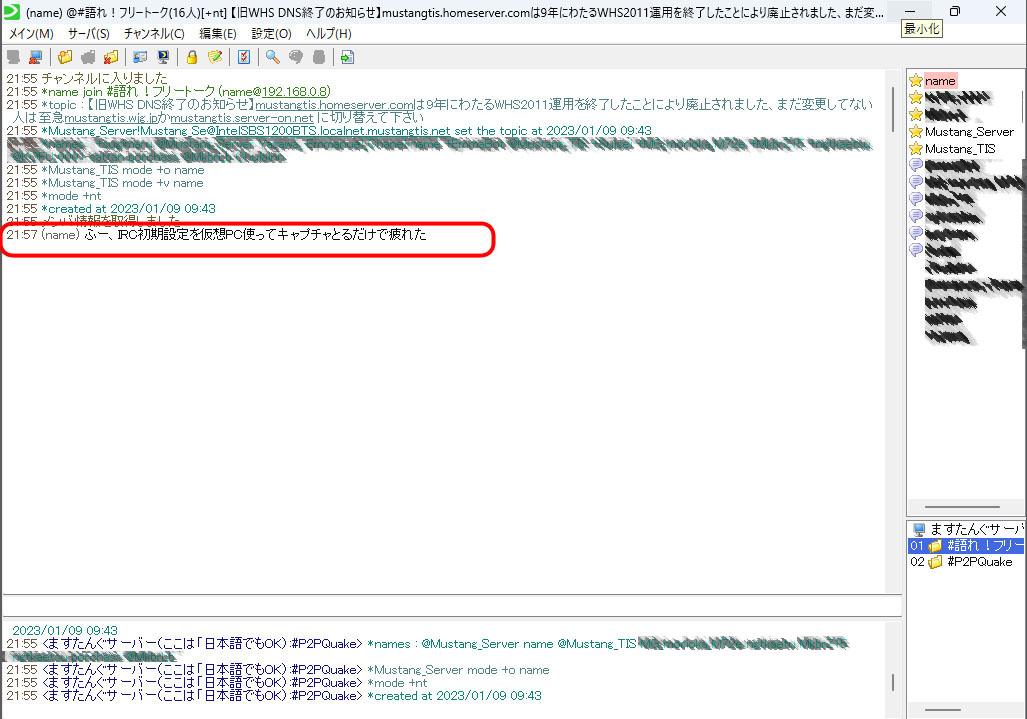Click the chat log vertical scrollbar
The height and width of the screenshot is (719, 1027).
(x=893, y=110)
